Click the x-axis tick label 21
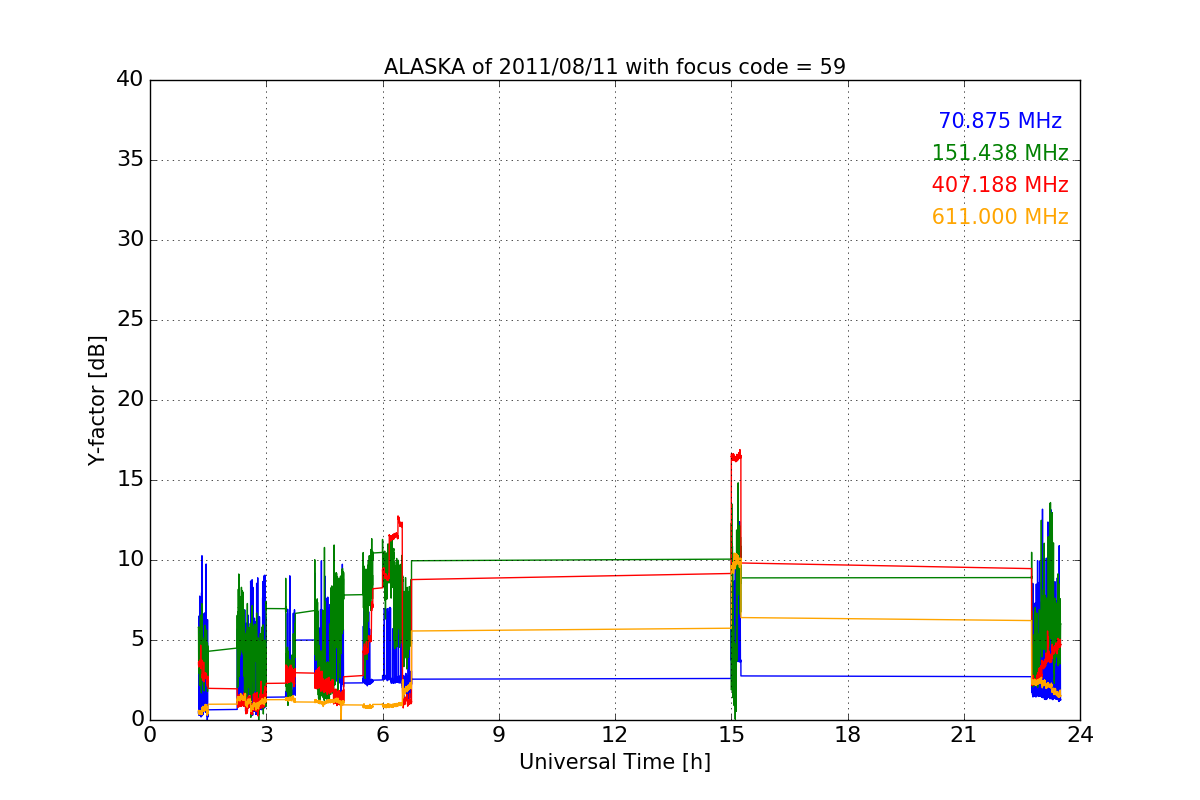Screen dimensions: 1200x800 coord(964,734)
